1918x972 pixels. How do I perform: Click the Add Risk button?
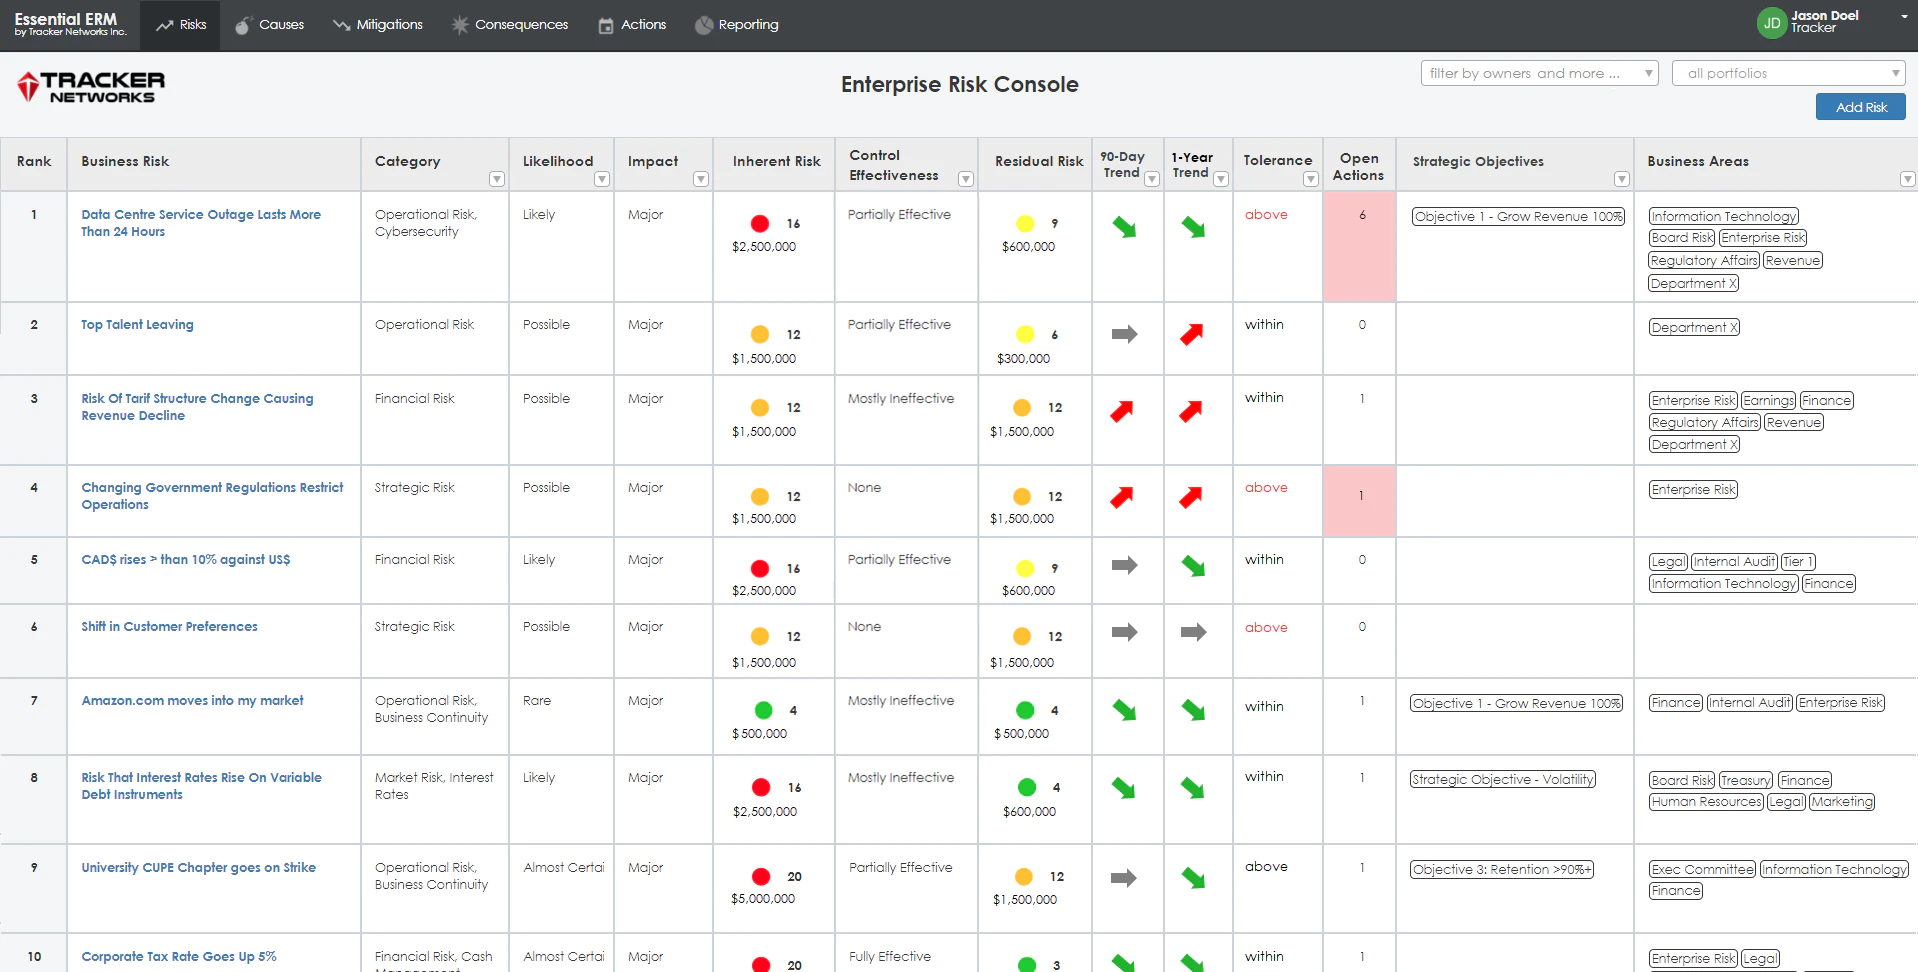(1860, 107)
